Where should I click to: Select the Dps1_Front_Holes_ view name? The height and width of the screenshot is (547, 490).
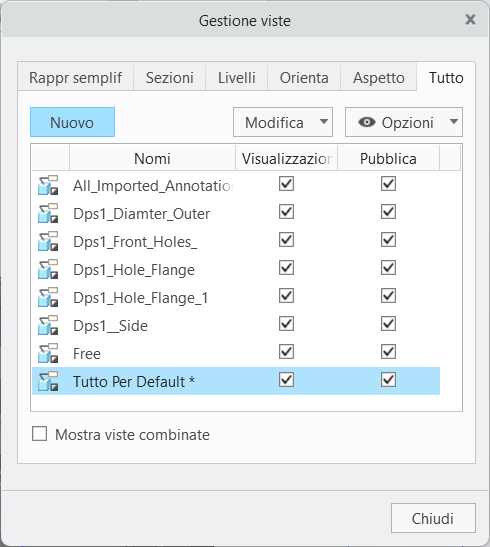(135, 242)
